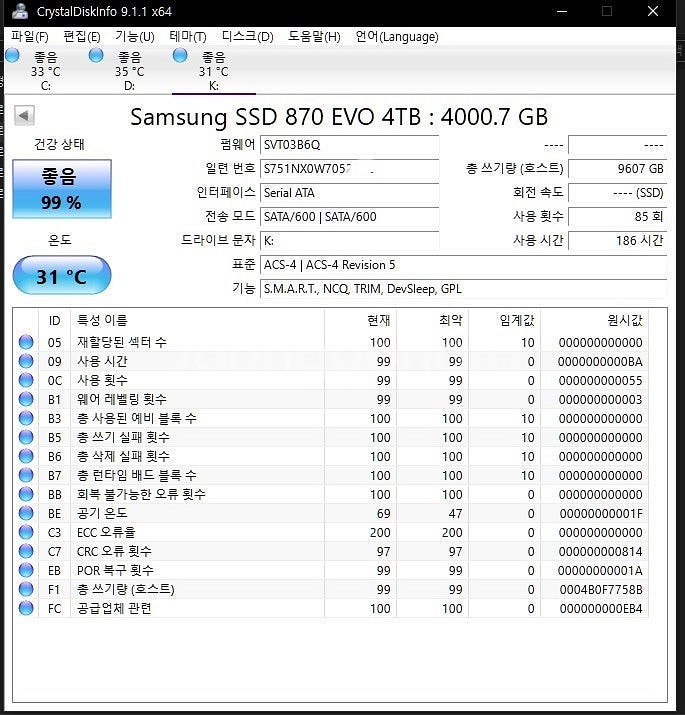This screenshot has width=685, height=715.
Task: Click the 현재 column header
Action: click(360, 321)
